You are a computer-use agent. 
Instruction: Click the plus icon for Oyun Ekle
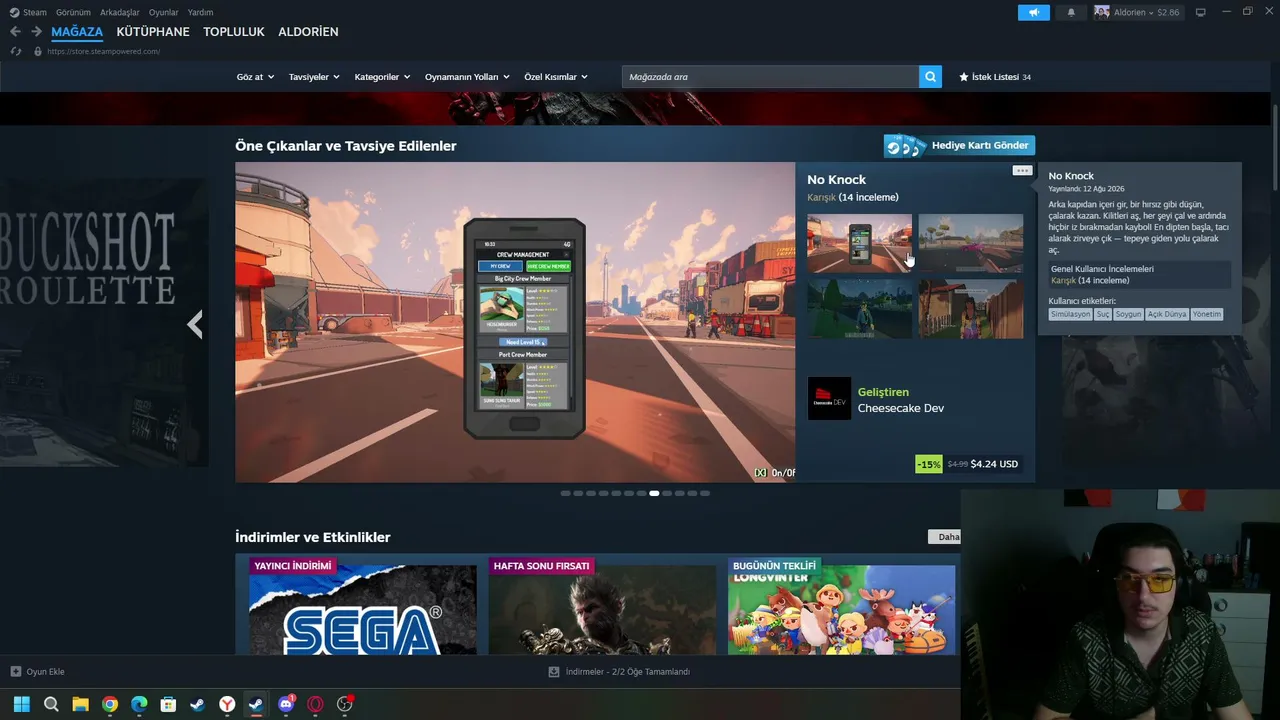tap(15, 672)
